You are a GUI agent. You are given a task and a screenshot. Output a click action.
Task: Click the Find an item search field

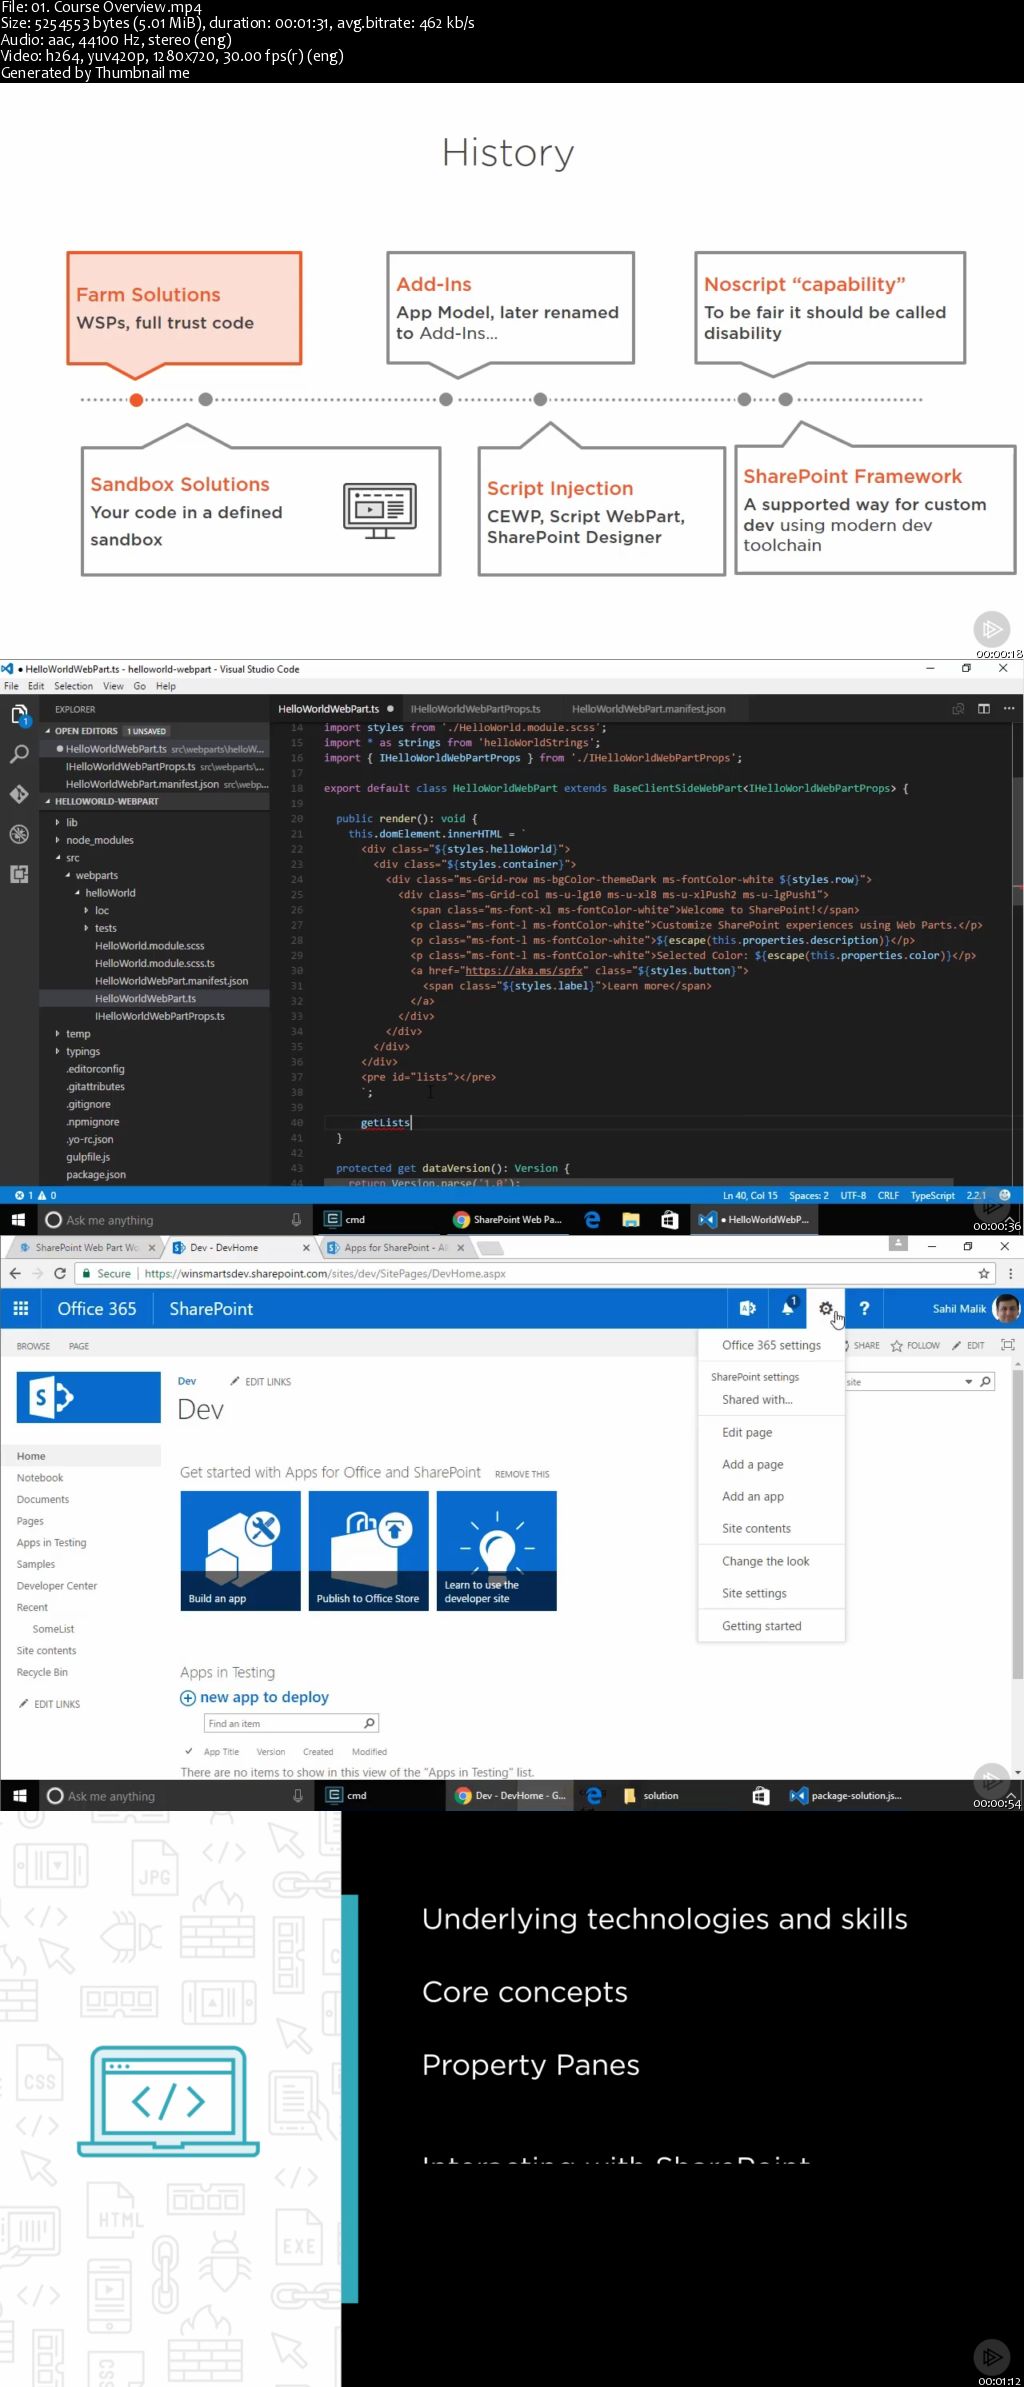pyautogui.click(x=291, y=1723)
